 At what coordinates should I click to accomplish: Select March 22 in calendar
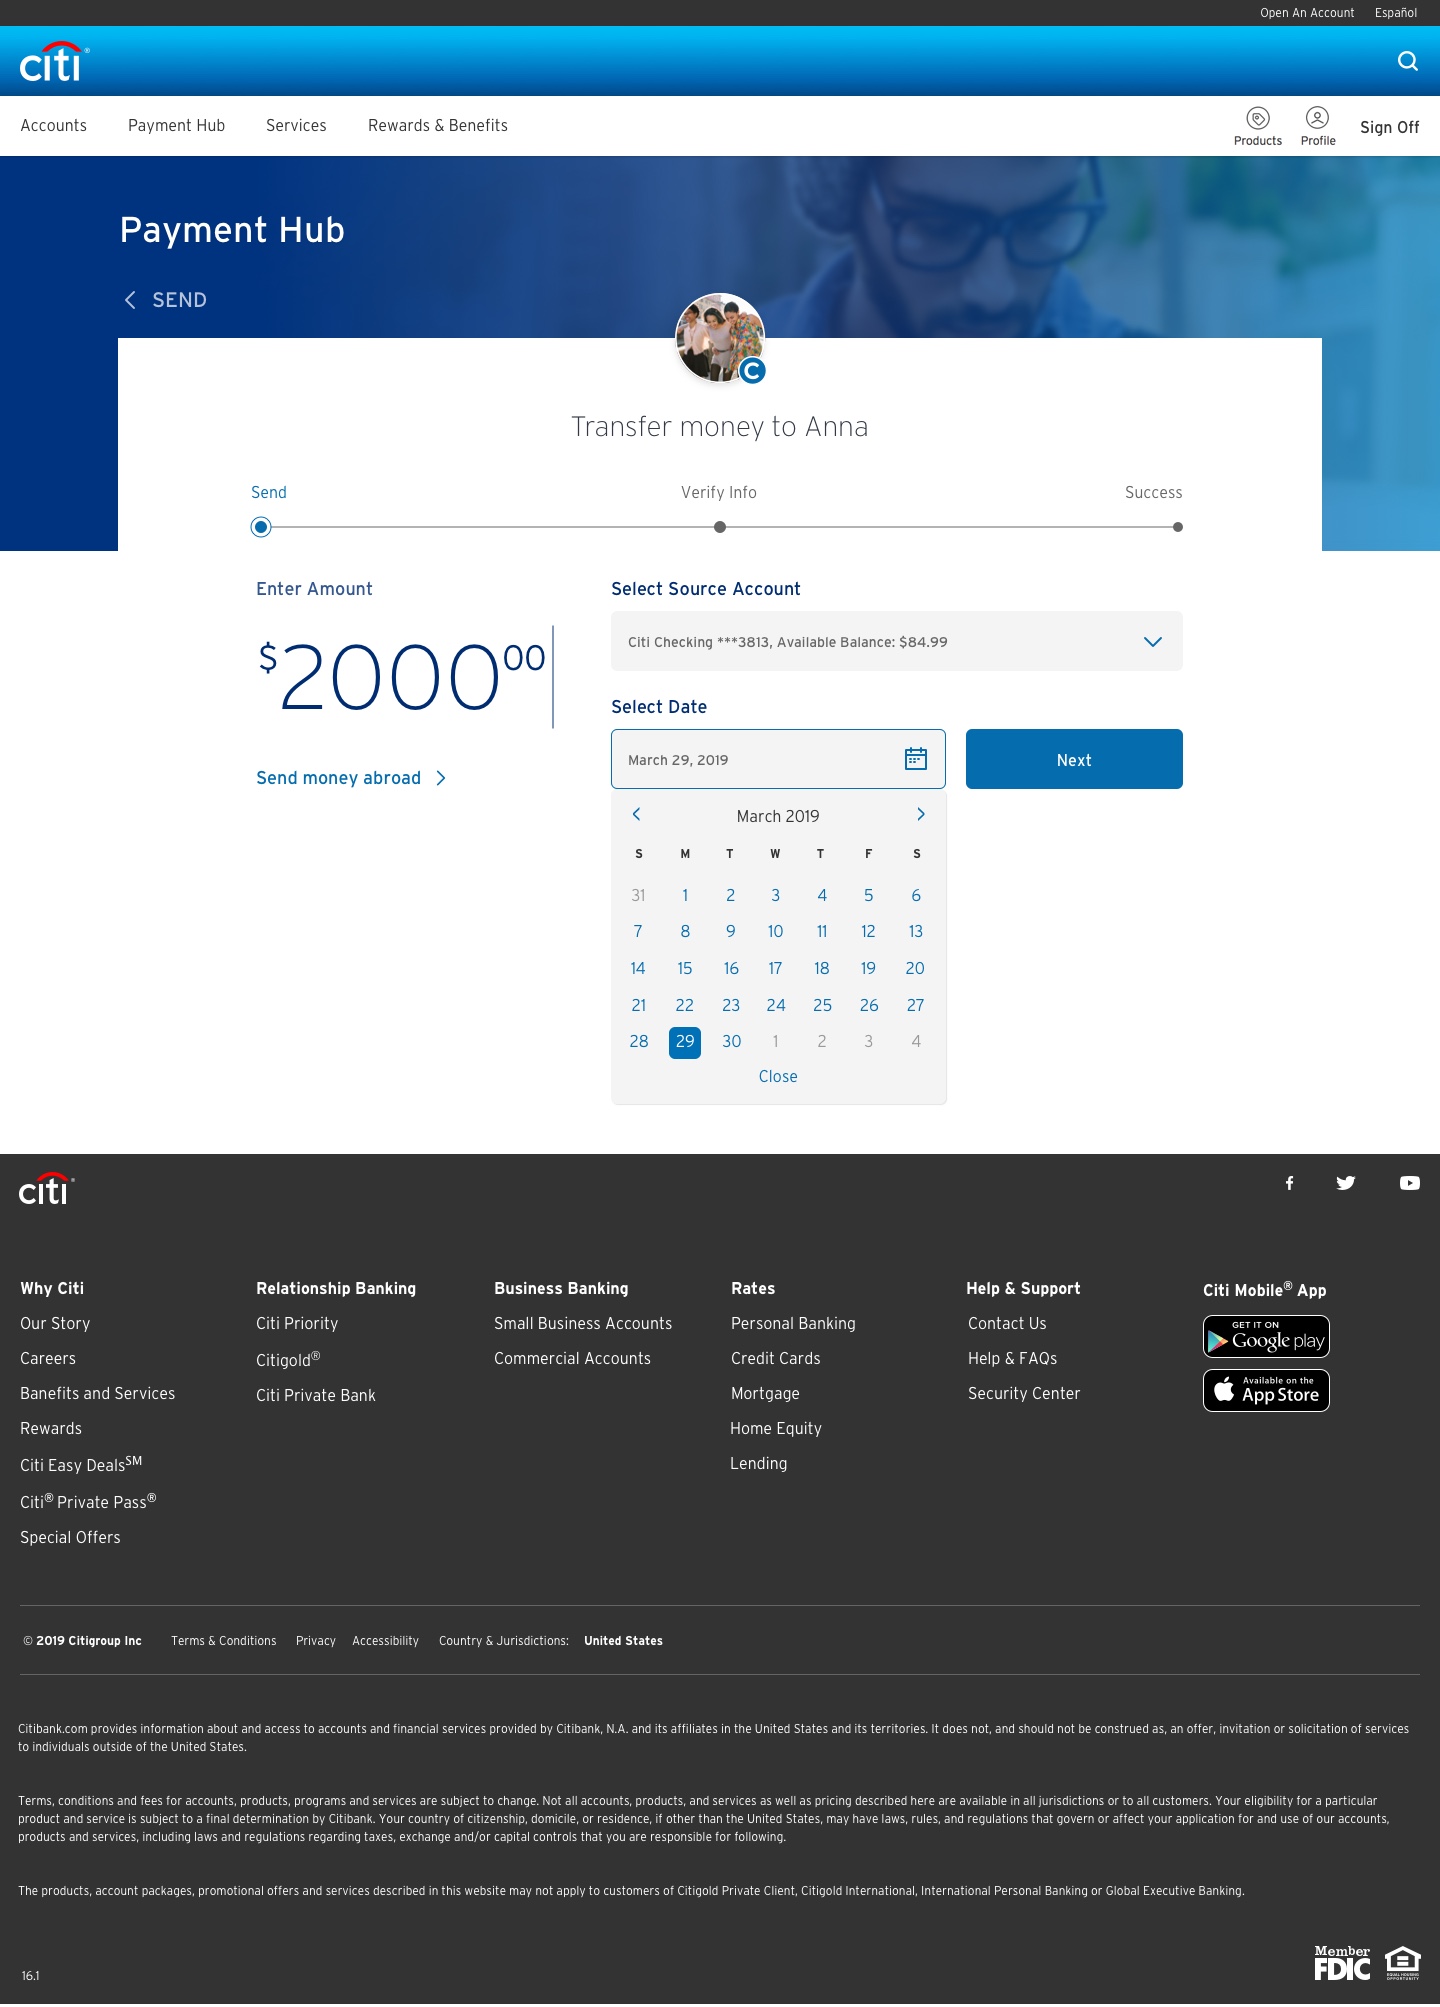click(685, 1005)
